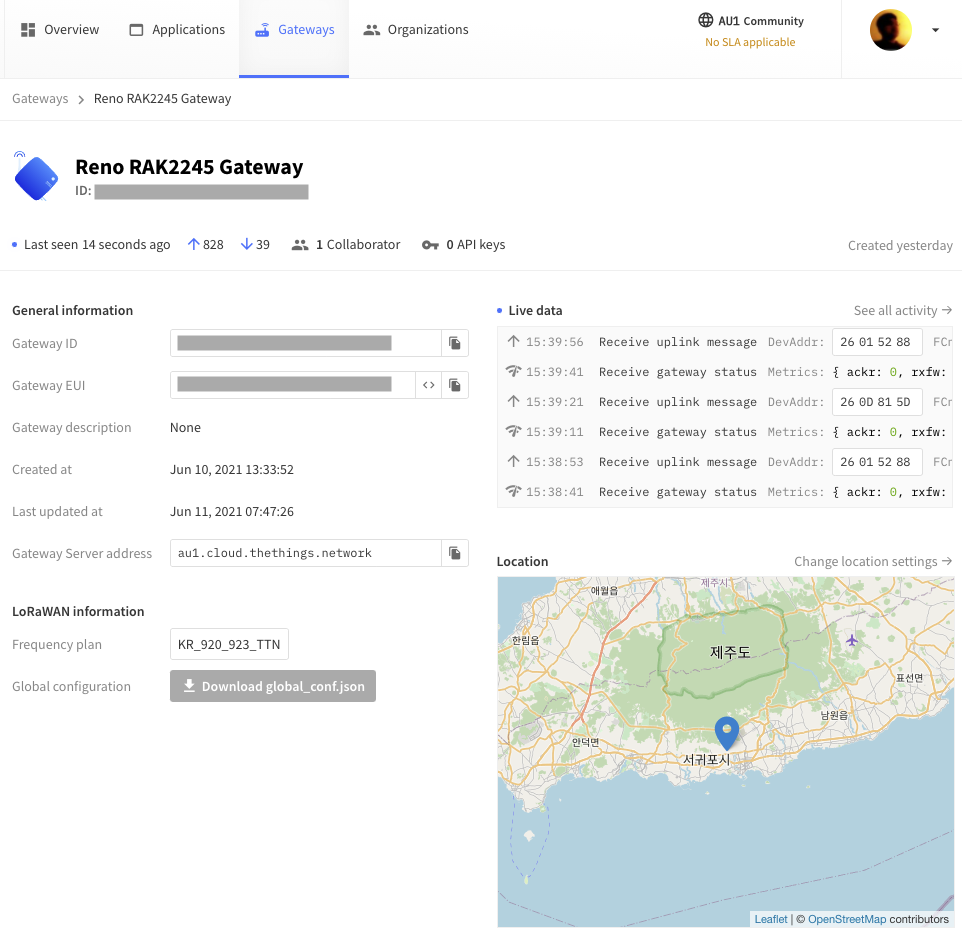Click the blue gateway location pin on map
The height and width of the screenshot is (936, 962).
(727, 733)
